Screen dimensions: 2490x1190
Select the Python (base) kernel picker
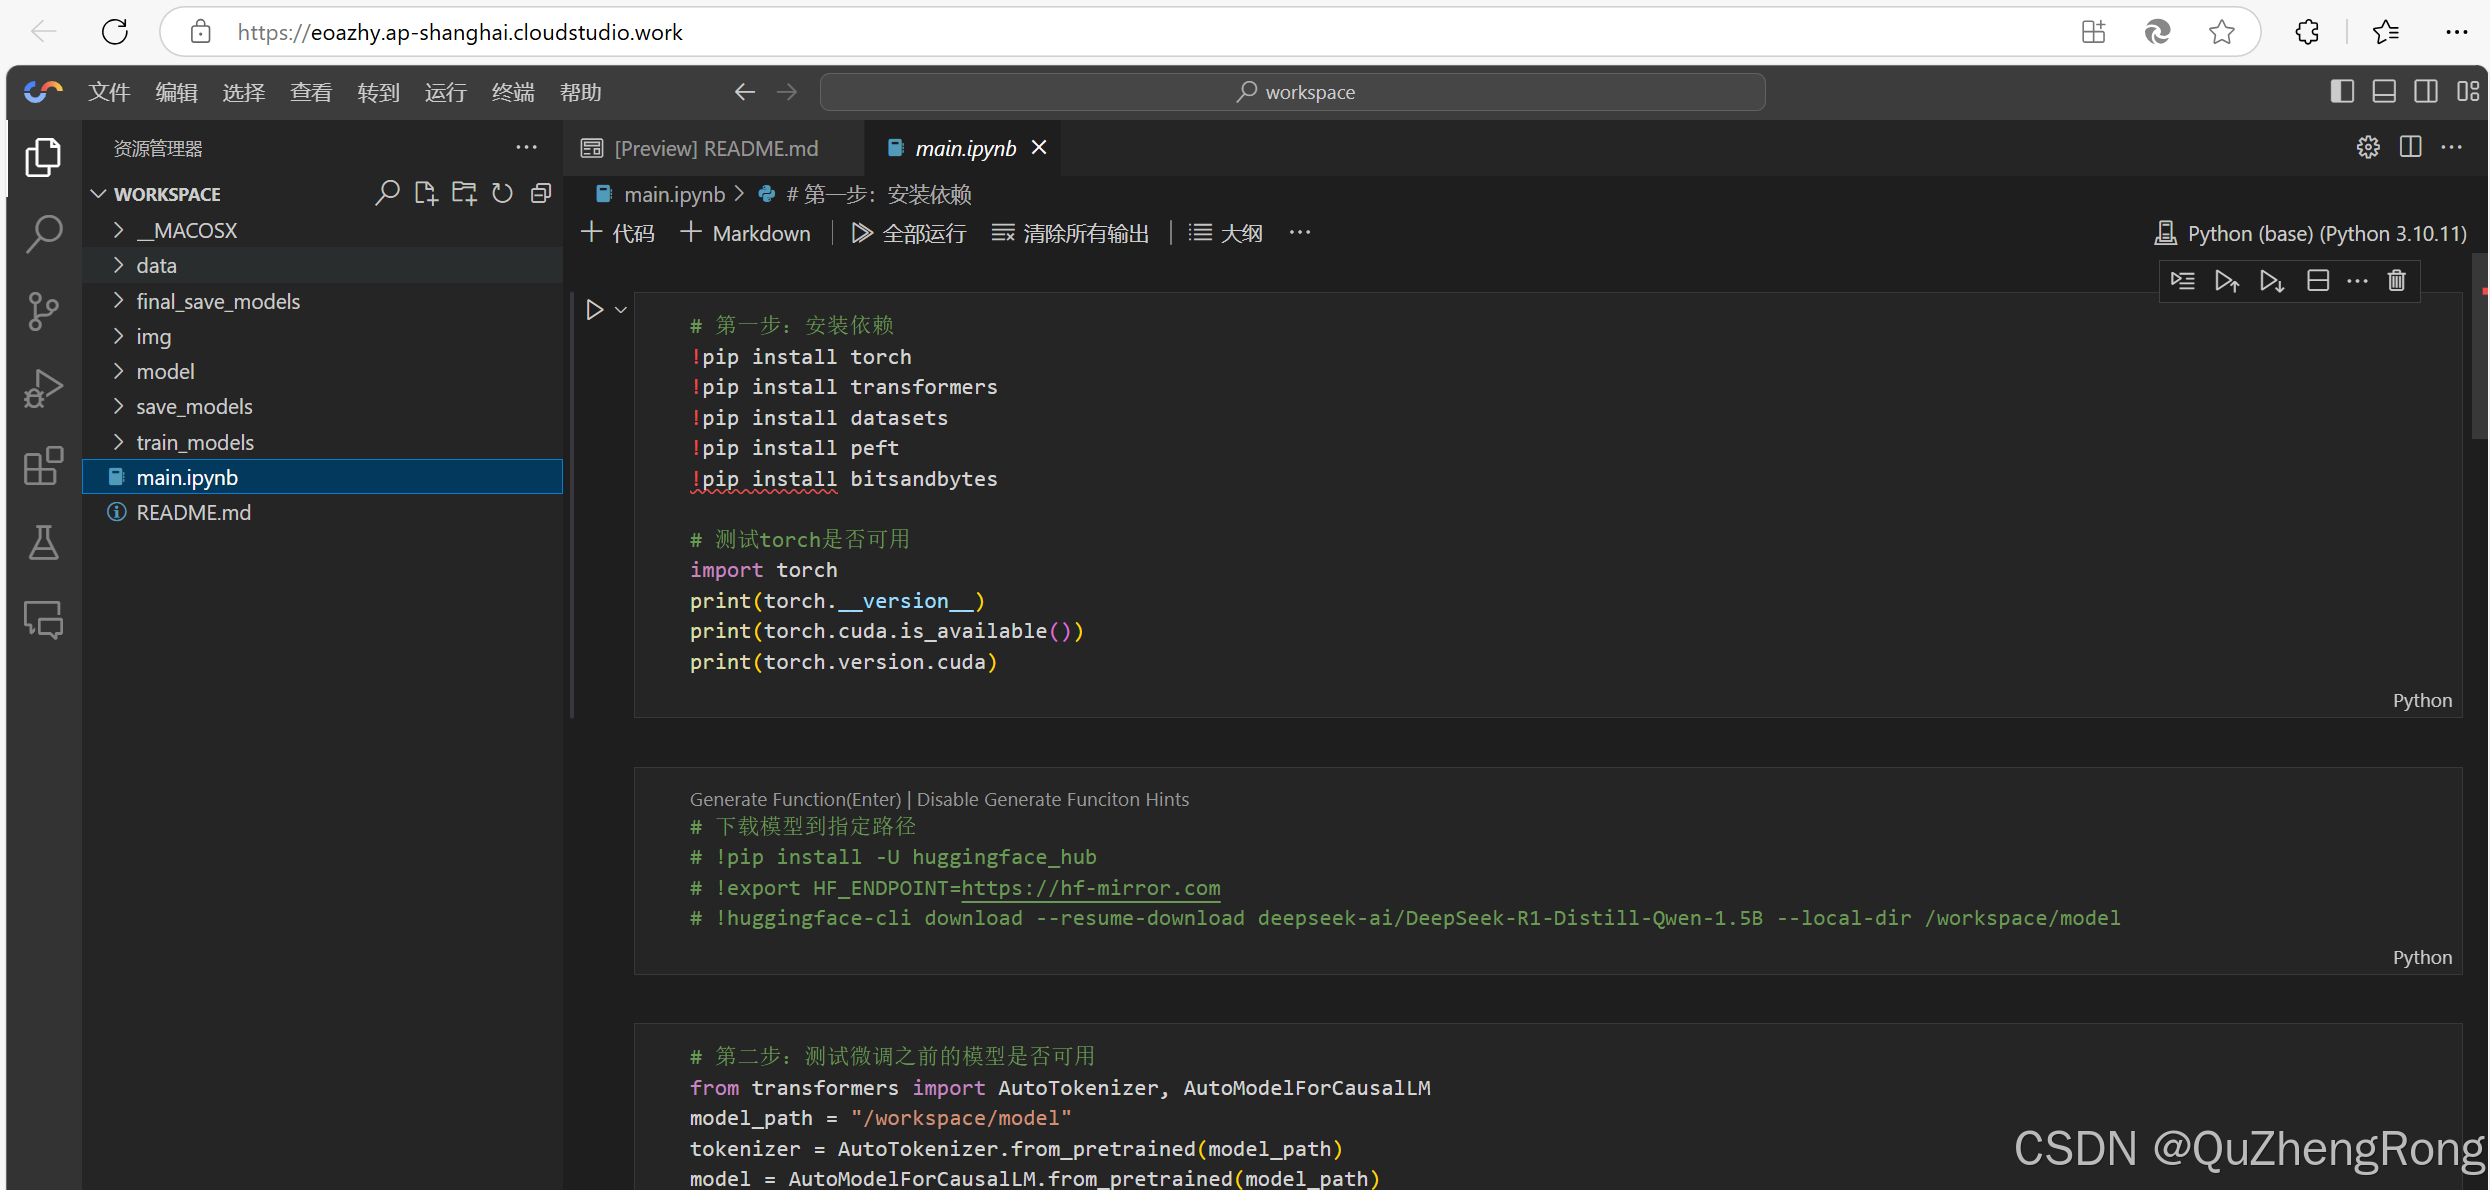2311,233
